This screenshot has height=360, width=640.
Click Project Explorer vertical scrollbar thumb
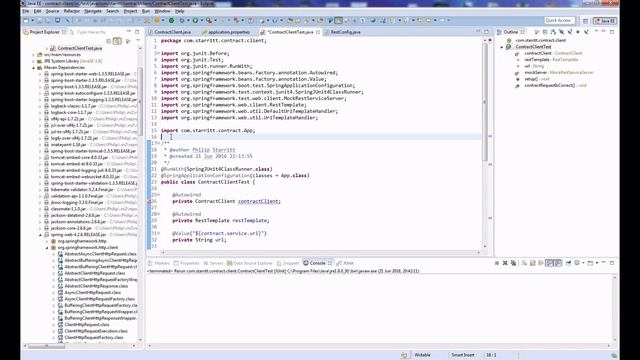coord(140,102)
